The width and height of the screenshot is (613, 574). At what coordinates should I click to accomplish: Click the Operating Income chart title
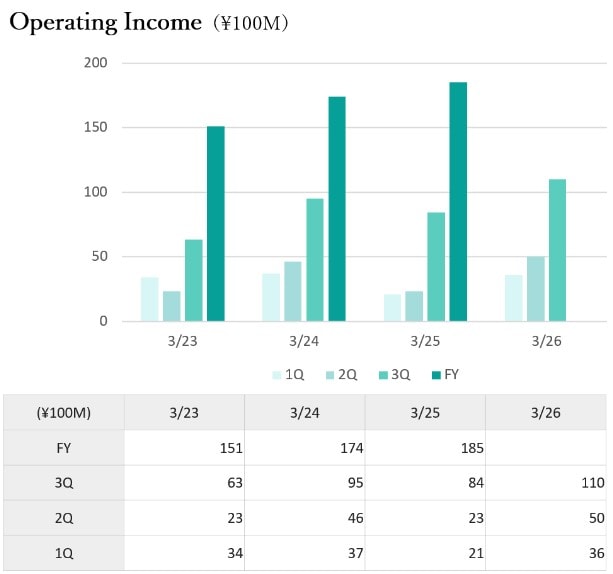coord(105,23)
